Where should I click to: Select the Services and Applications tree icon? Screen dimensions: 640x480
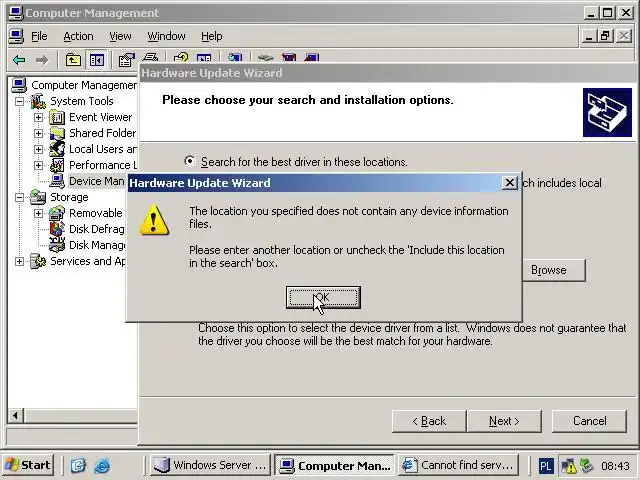(x=38, y=261)
